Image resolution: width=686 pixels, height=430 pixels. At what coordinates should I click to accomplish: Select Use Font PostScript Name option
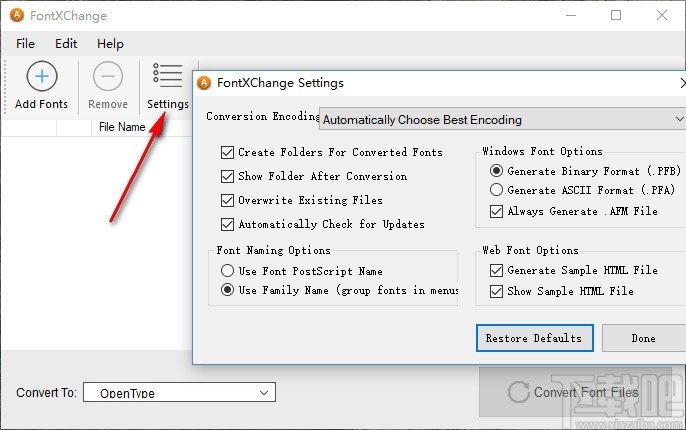[x=227, y=271]
